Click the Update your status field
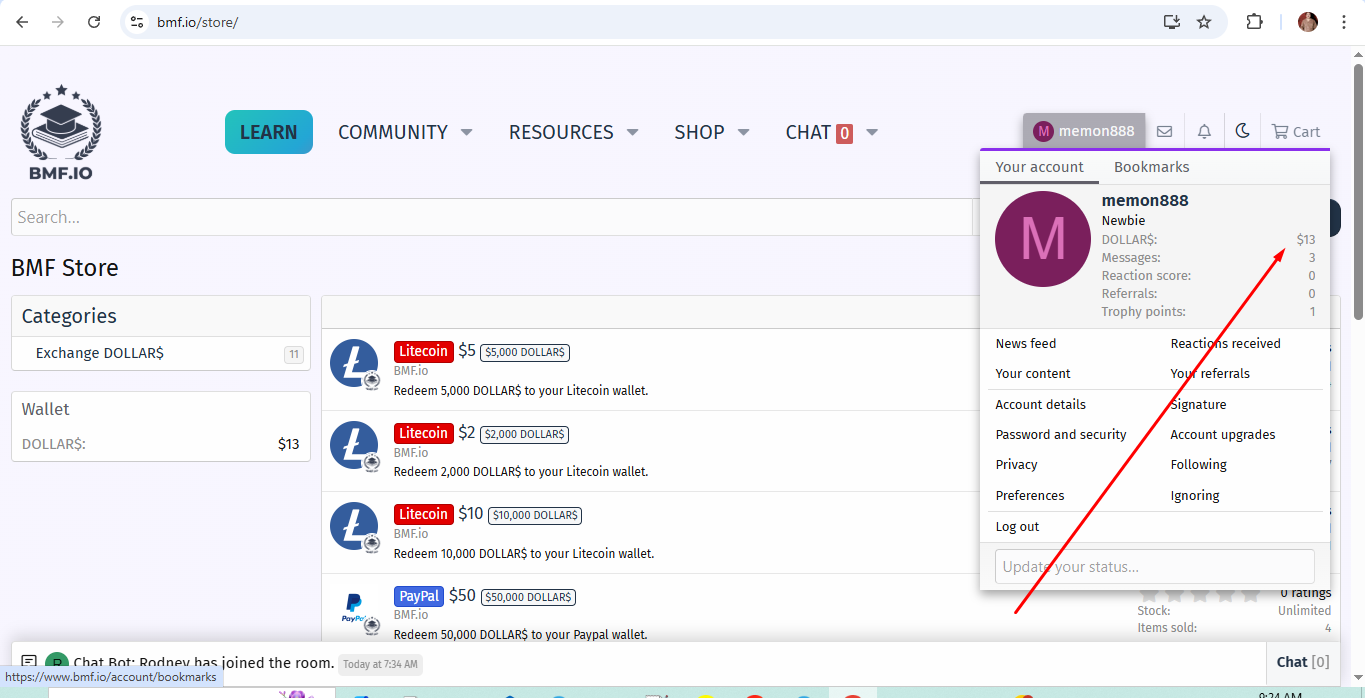Viewport: 1365px width, 698px height. (x=1155, y=566)
